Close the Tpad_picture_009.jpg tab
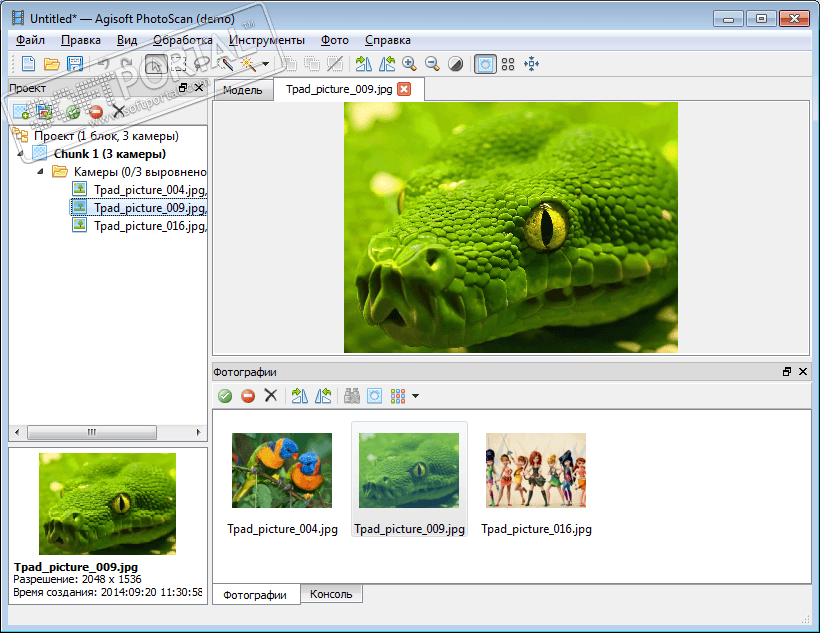820x633 pixels. coord(404,89)
